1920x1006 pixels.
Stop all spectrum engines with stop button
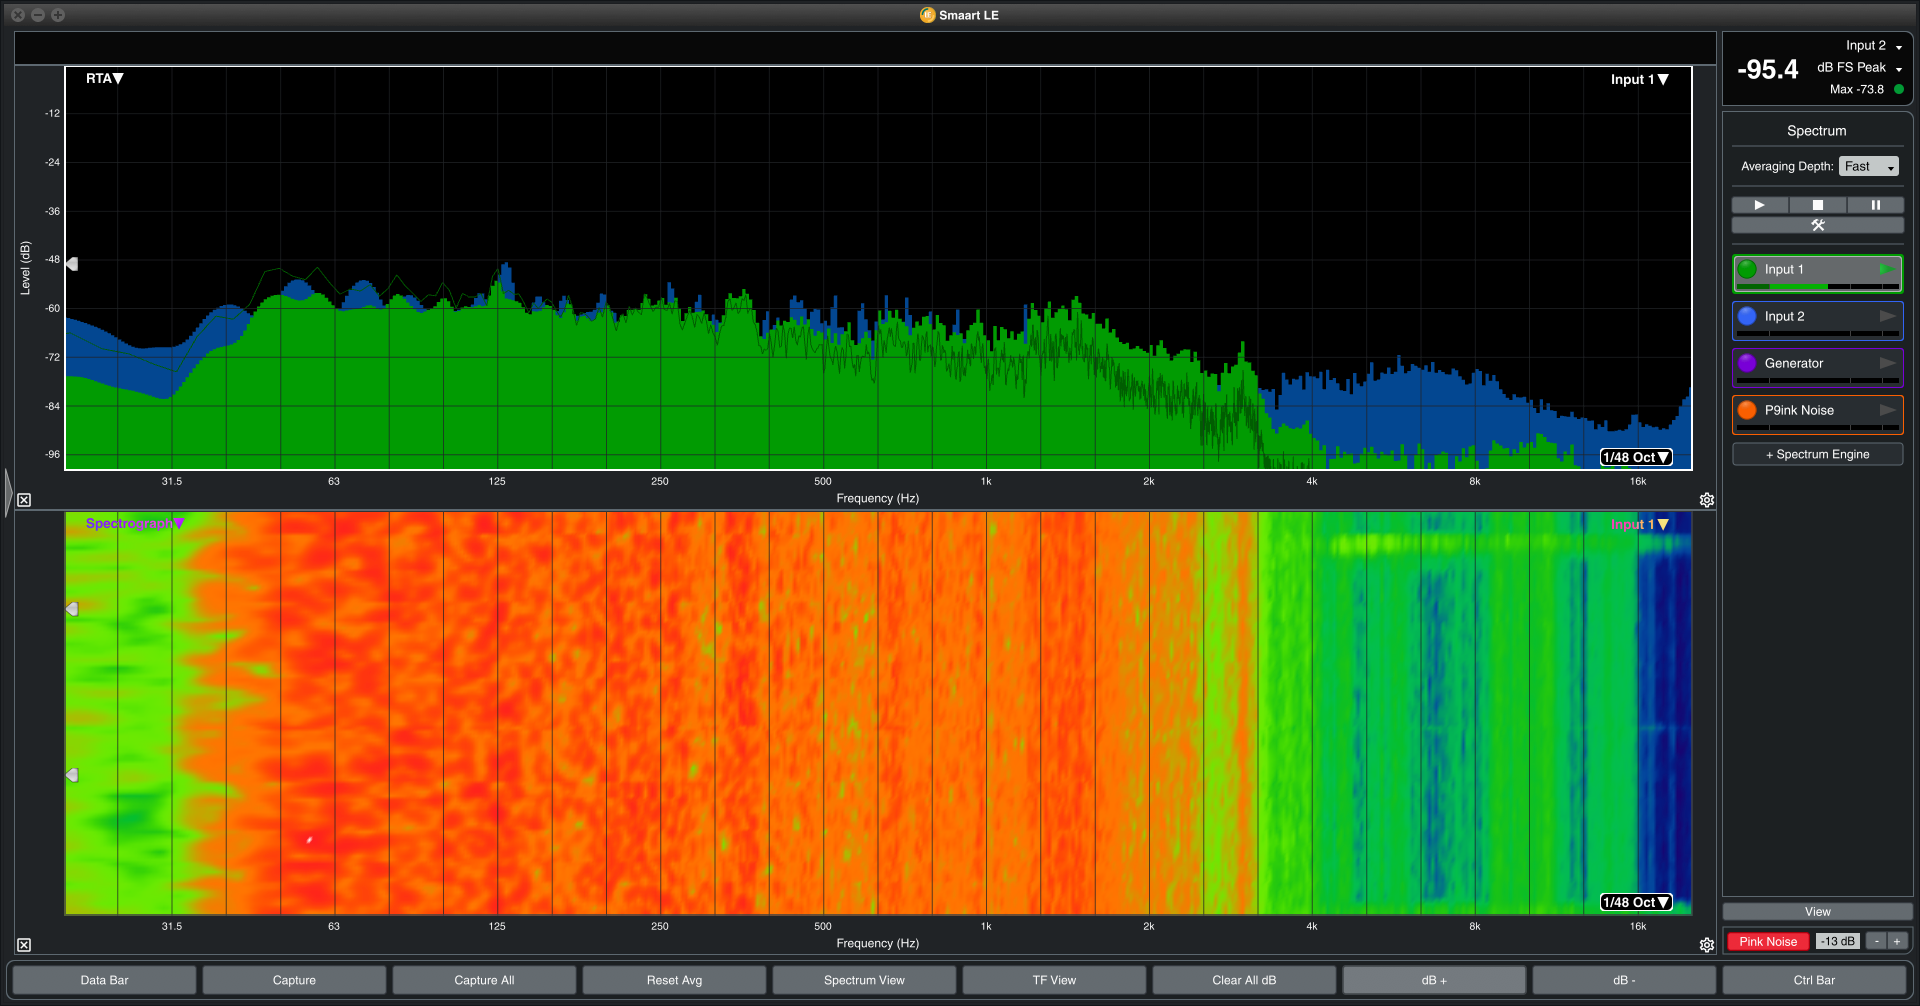(1818, 205)
